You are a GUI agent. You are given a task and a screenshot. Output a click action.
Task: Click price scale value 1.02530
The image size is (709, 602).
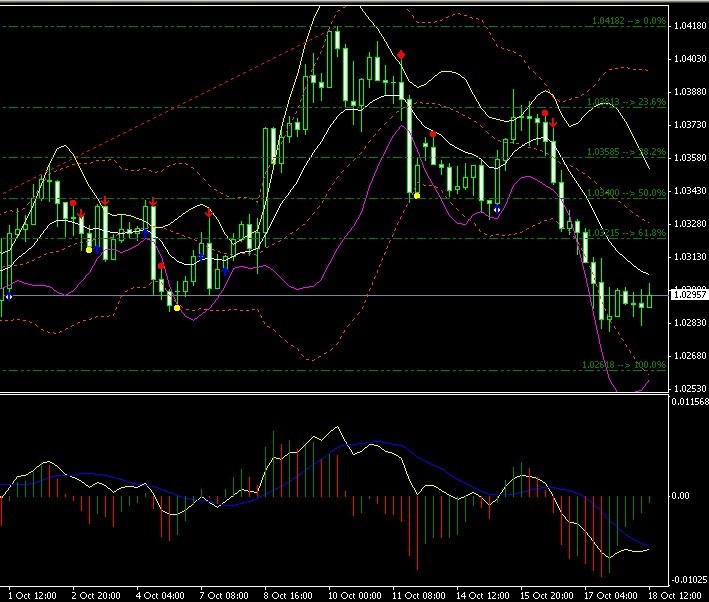690,389
